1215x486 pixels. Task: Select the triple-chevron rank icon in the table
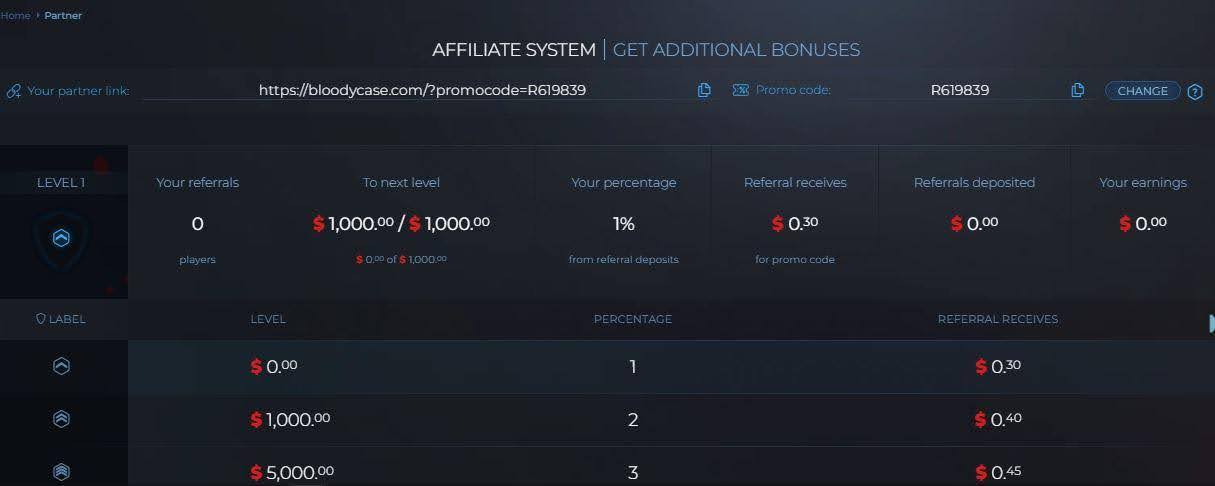click(62, 472)
